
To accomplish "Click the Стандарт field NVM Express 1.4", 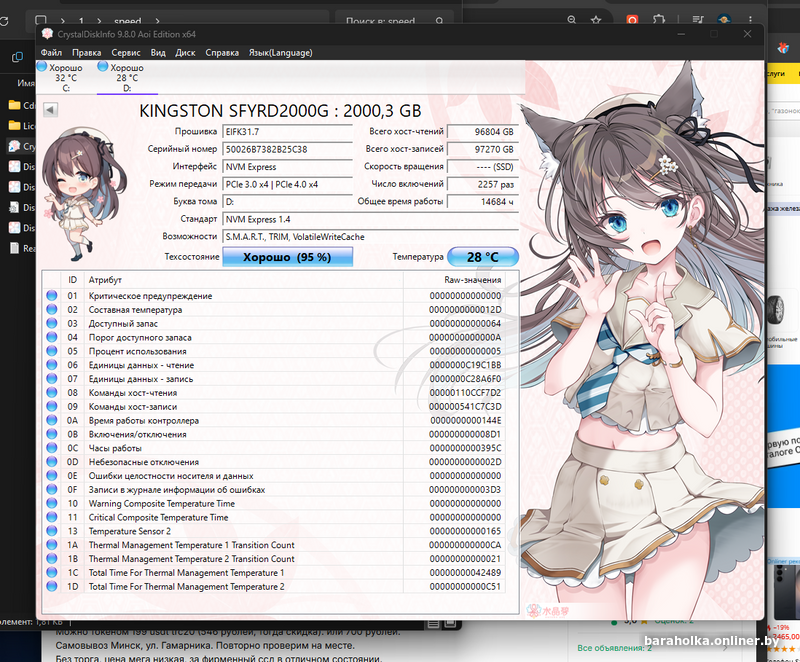I will click(x=370, y=219).
